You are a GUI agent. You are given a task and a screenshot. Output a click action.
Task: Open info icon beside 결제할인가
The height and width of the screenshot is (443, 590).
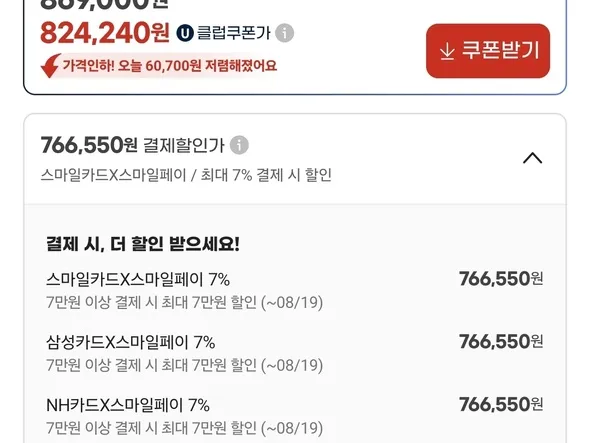click(239, 145)
